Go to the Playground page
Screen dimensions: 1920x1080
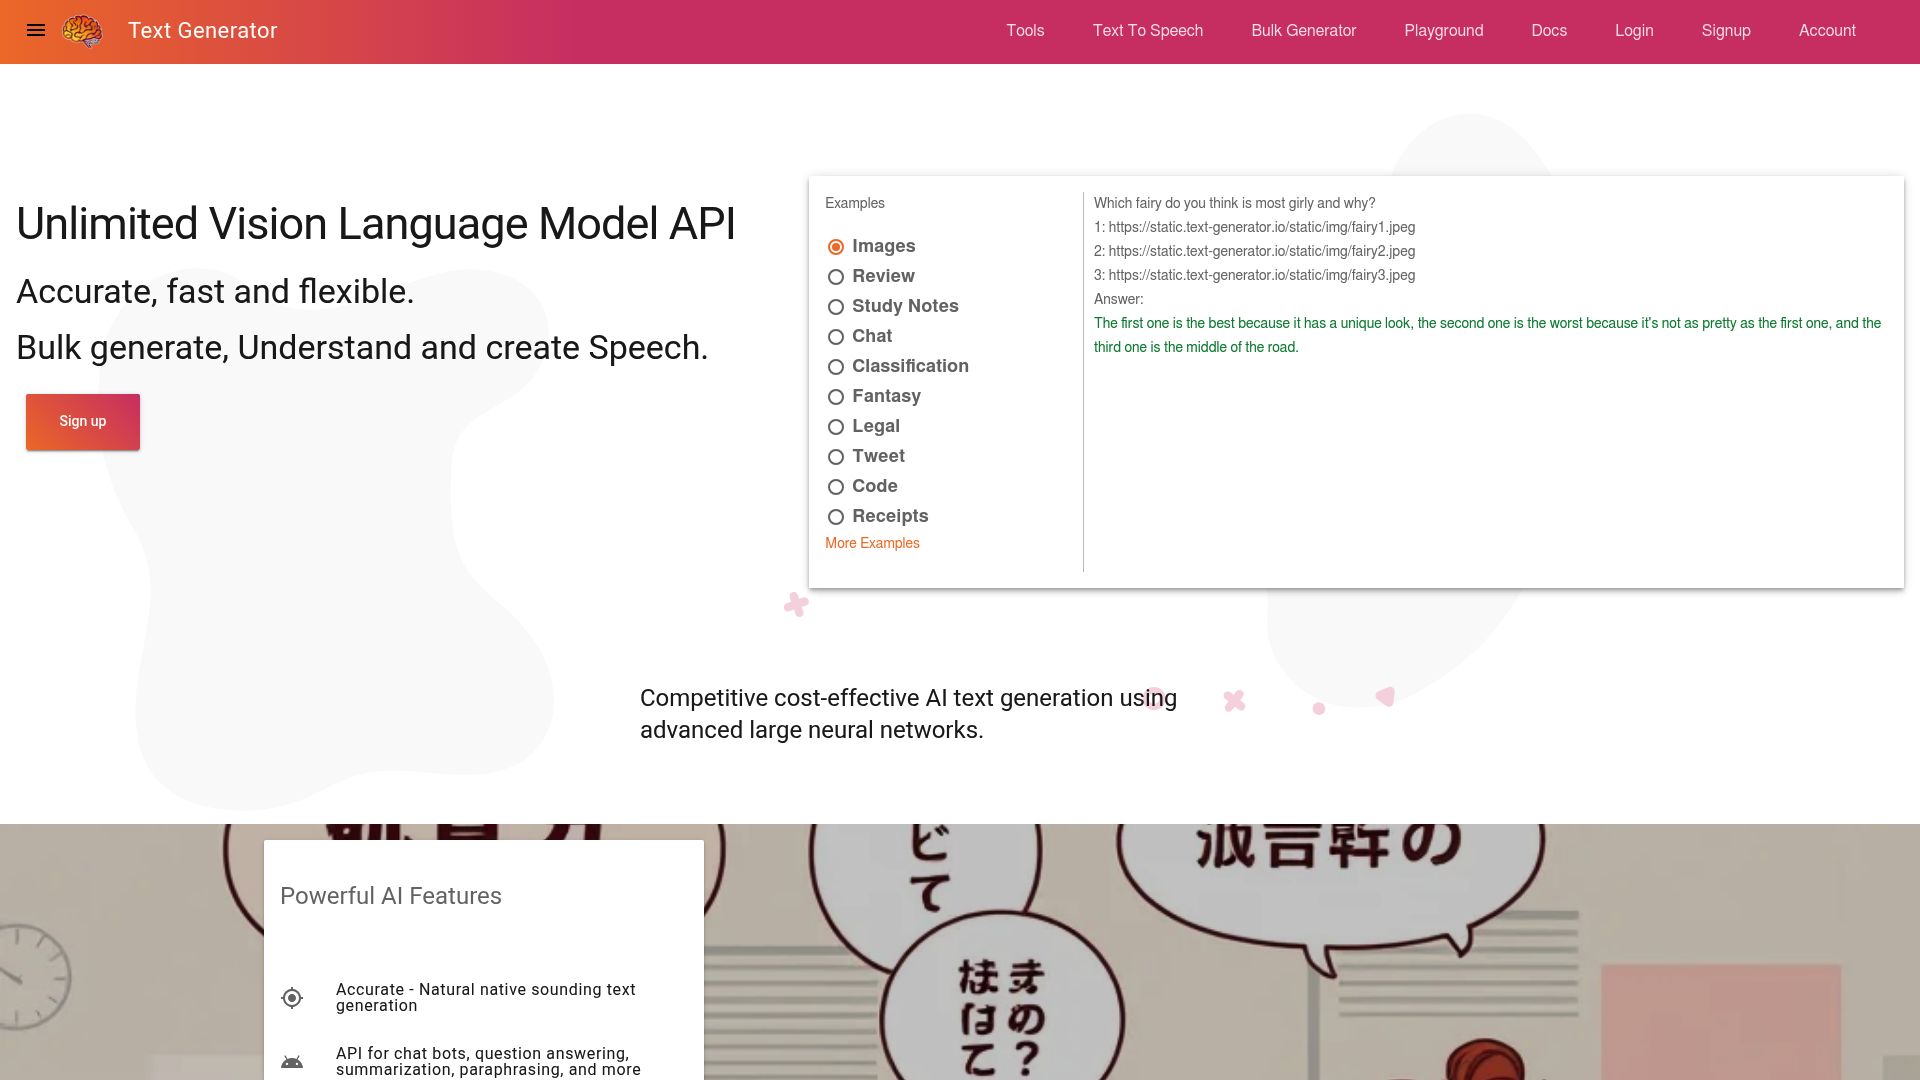[x=1443, y=31]
